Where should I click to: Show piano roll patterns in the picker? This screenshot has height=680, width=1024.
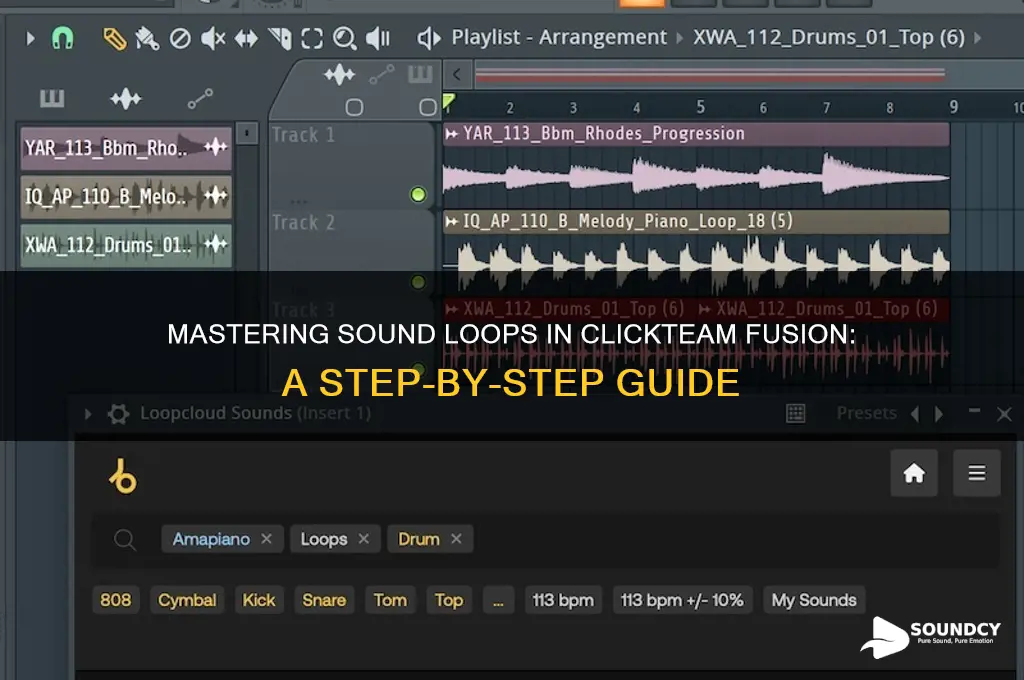pos(52,99)
